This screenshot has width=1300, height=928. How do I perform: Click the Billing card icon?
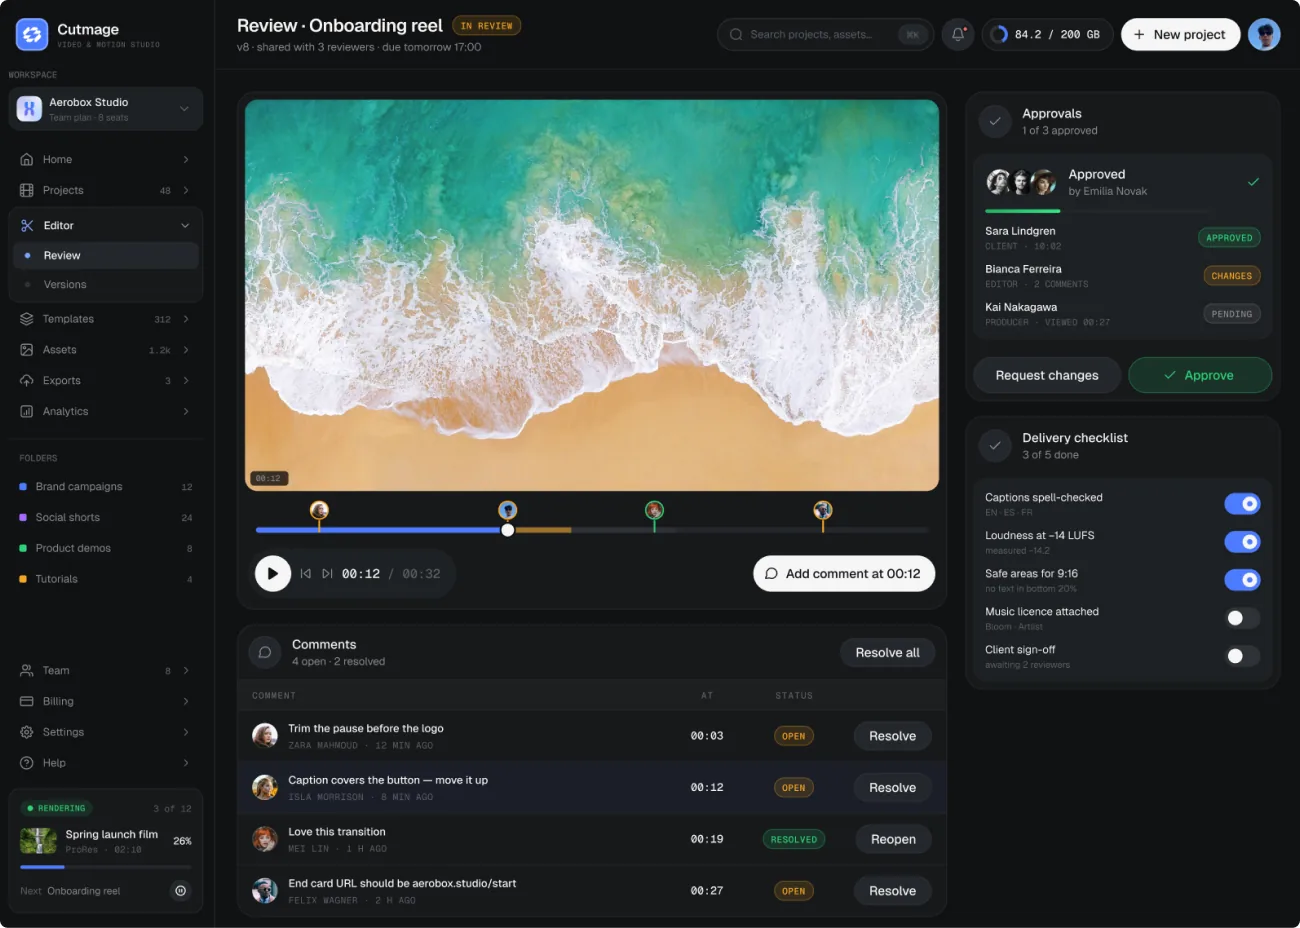(x=27, y=702)
